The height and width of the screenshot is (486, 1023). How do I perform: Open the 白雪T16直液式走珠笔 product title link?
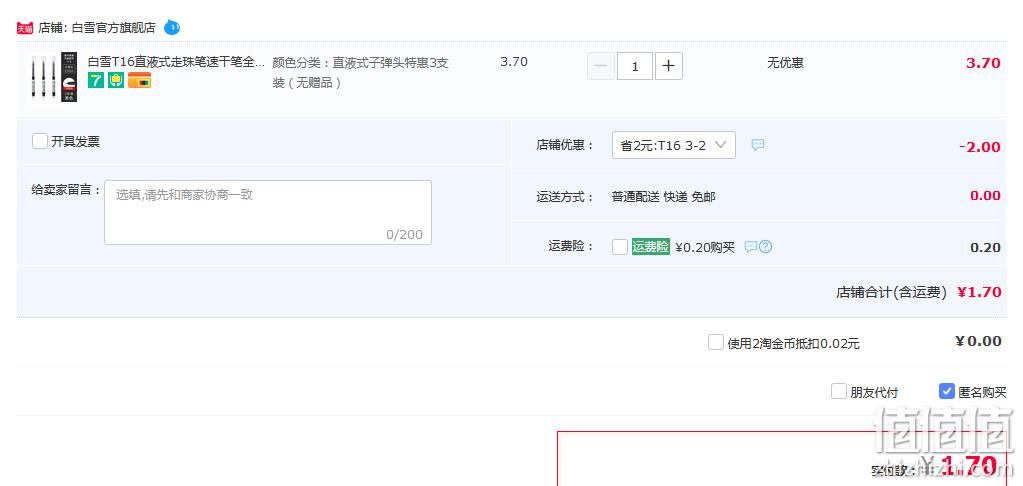click(x=176, y=62)
